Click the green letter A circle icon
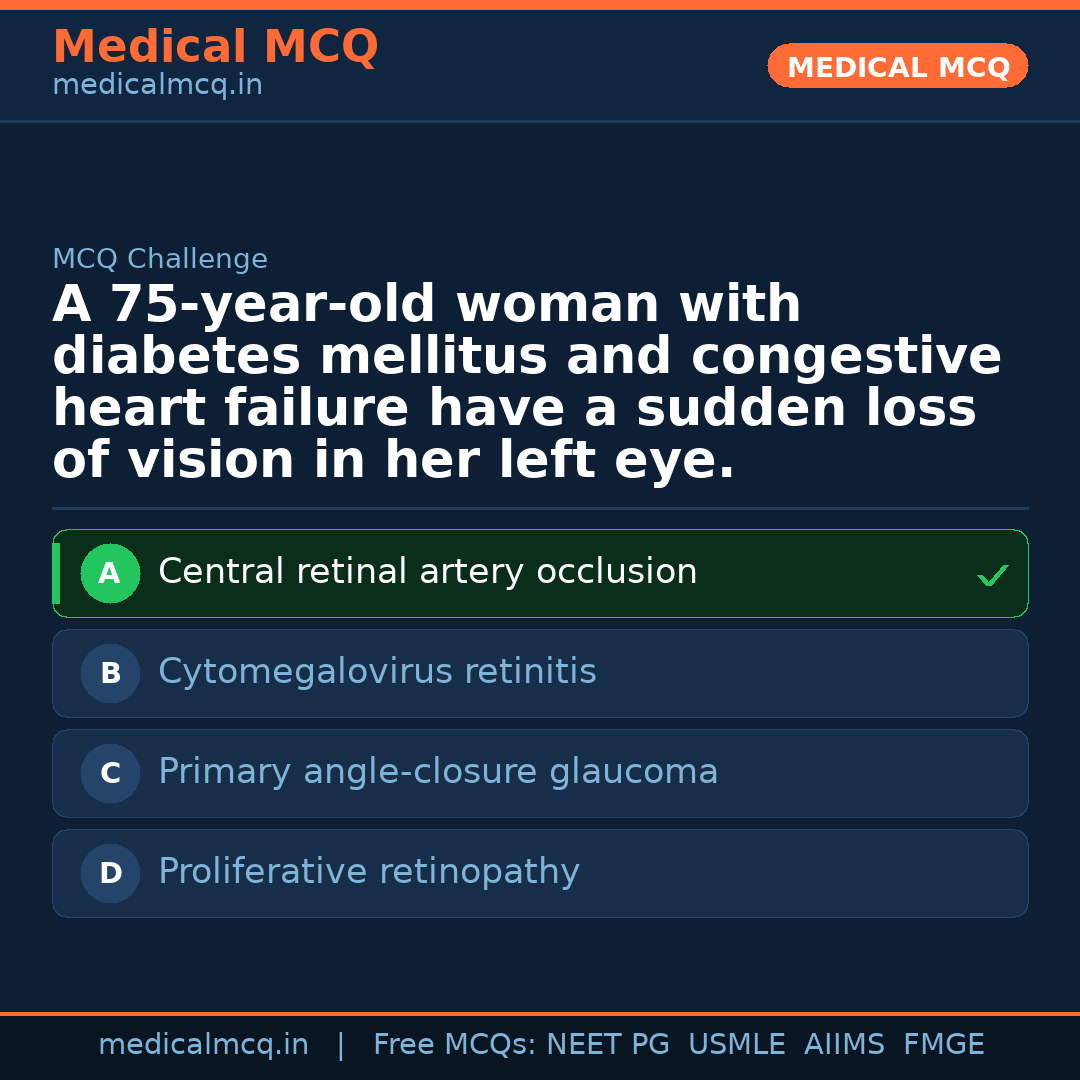Viewport: 1080px width, 1080px height. point(110,574)
